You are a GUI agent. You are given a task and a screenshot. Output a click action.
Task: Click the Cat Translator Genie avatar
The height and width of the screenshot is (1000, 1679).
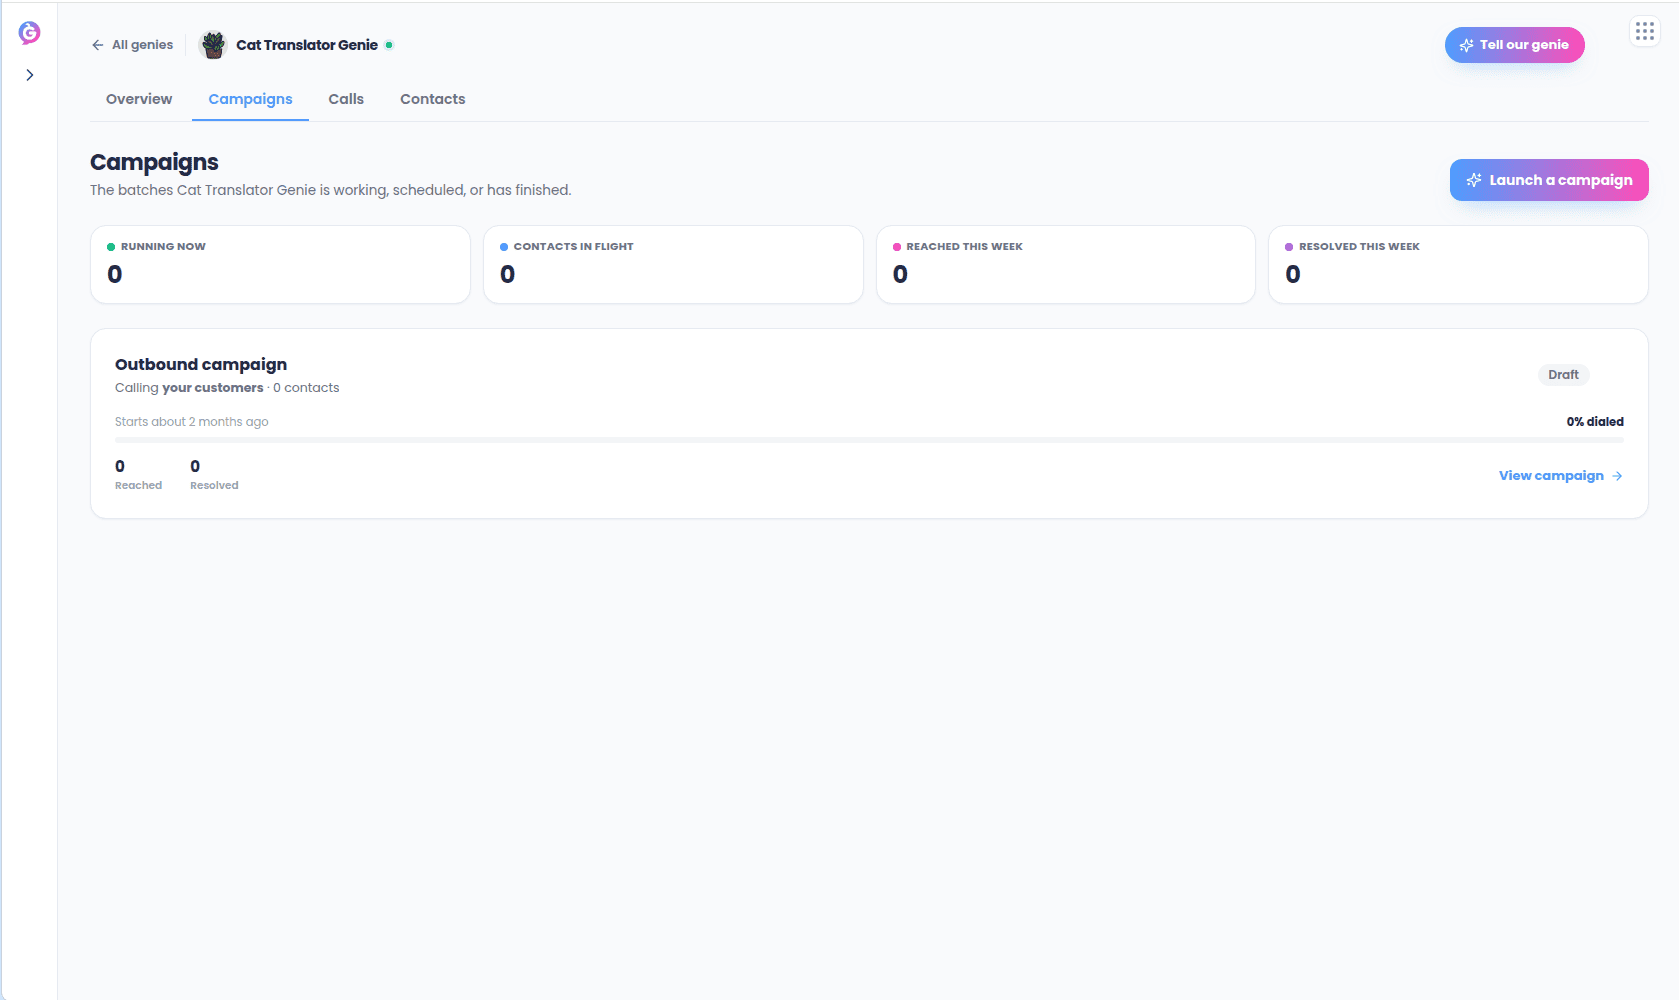click(213, 45)
